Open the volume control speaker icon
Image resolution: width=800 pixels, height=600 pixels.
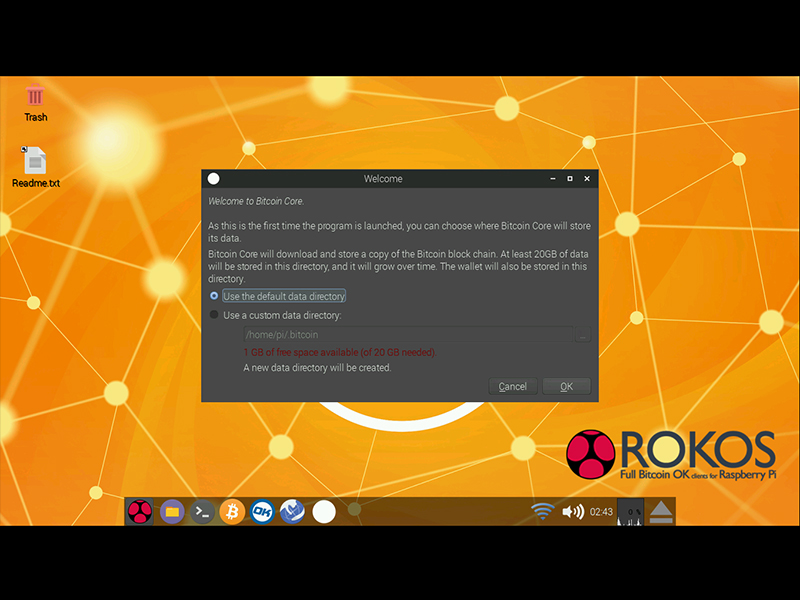[x=572, y=511]
